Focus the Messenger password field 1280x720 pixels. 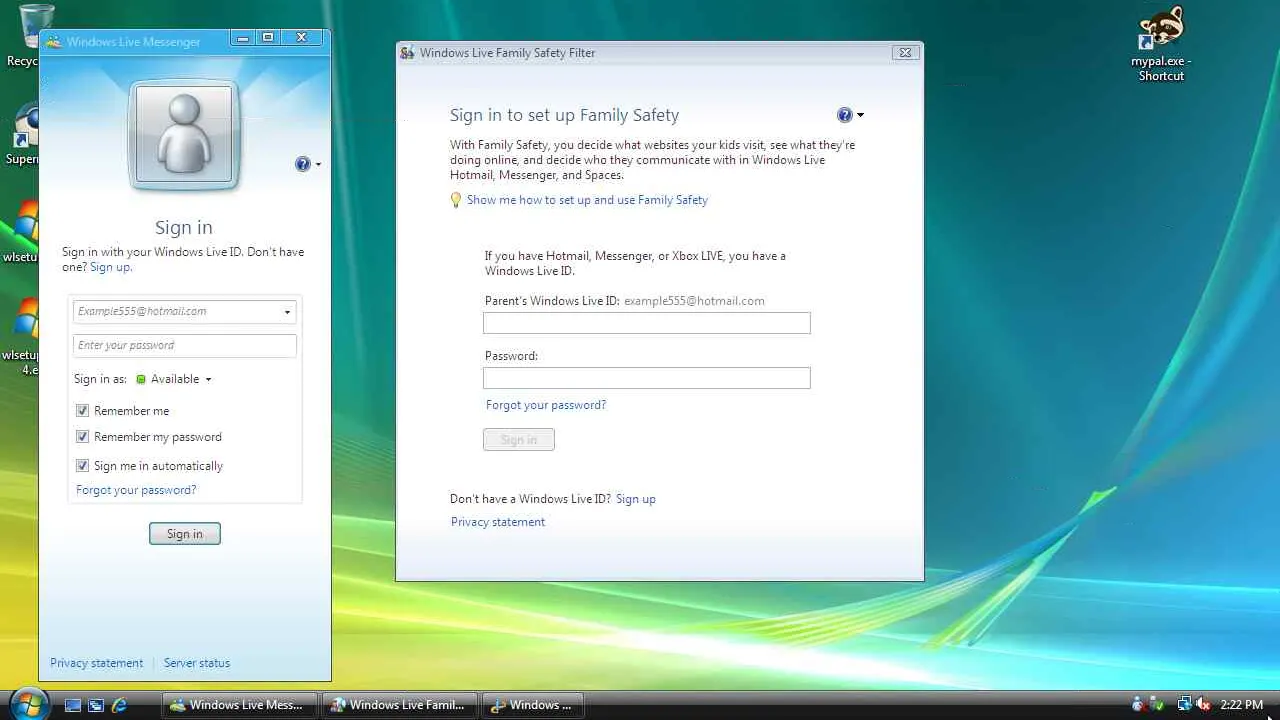185,345
